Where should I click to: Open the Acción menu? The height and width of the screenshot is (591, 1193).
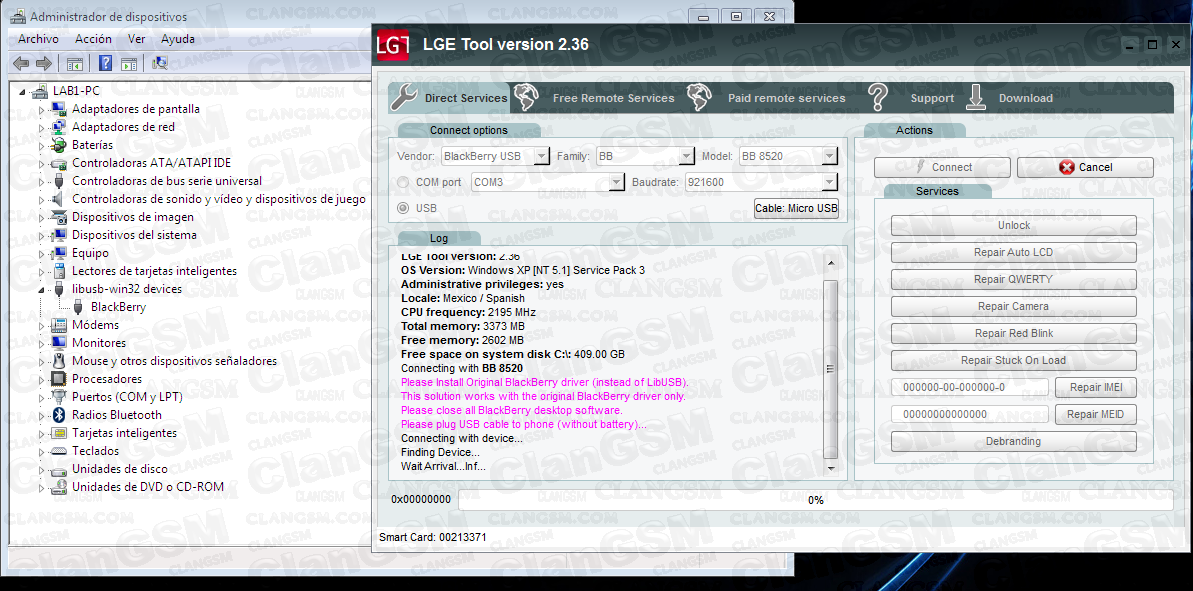coord(94,39)
